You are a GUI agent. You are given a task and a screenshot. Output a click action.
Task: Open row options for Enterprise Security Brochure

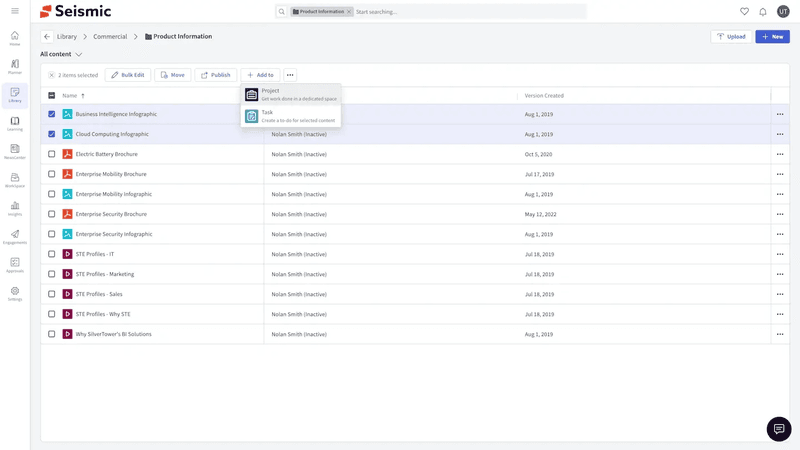point(780,214)
